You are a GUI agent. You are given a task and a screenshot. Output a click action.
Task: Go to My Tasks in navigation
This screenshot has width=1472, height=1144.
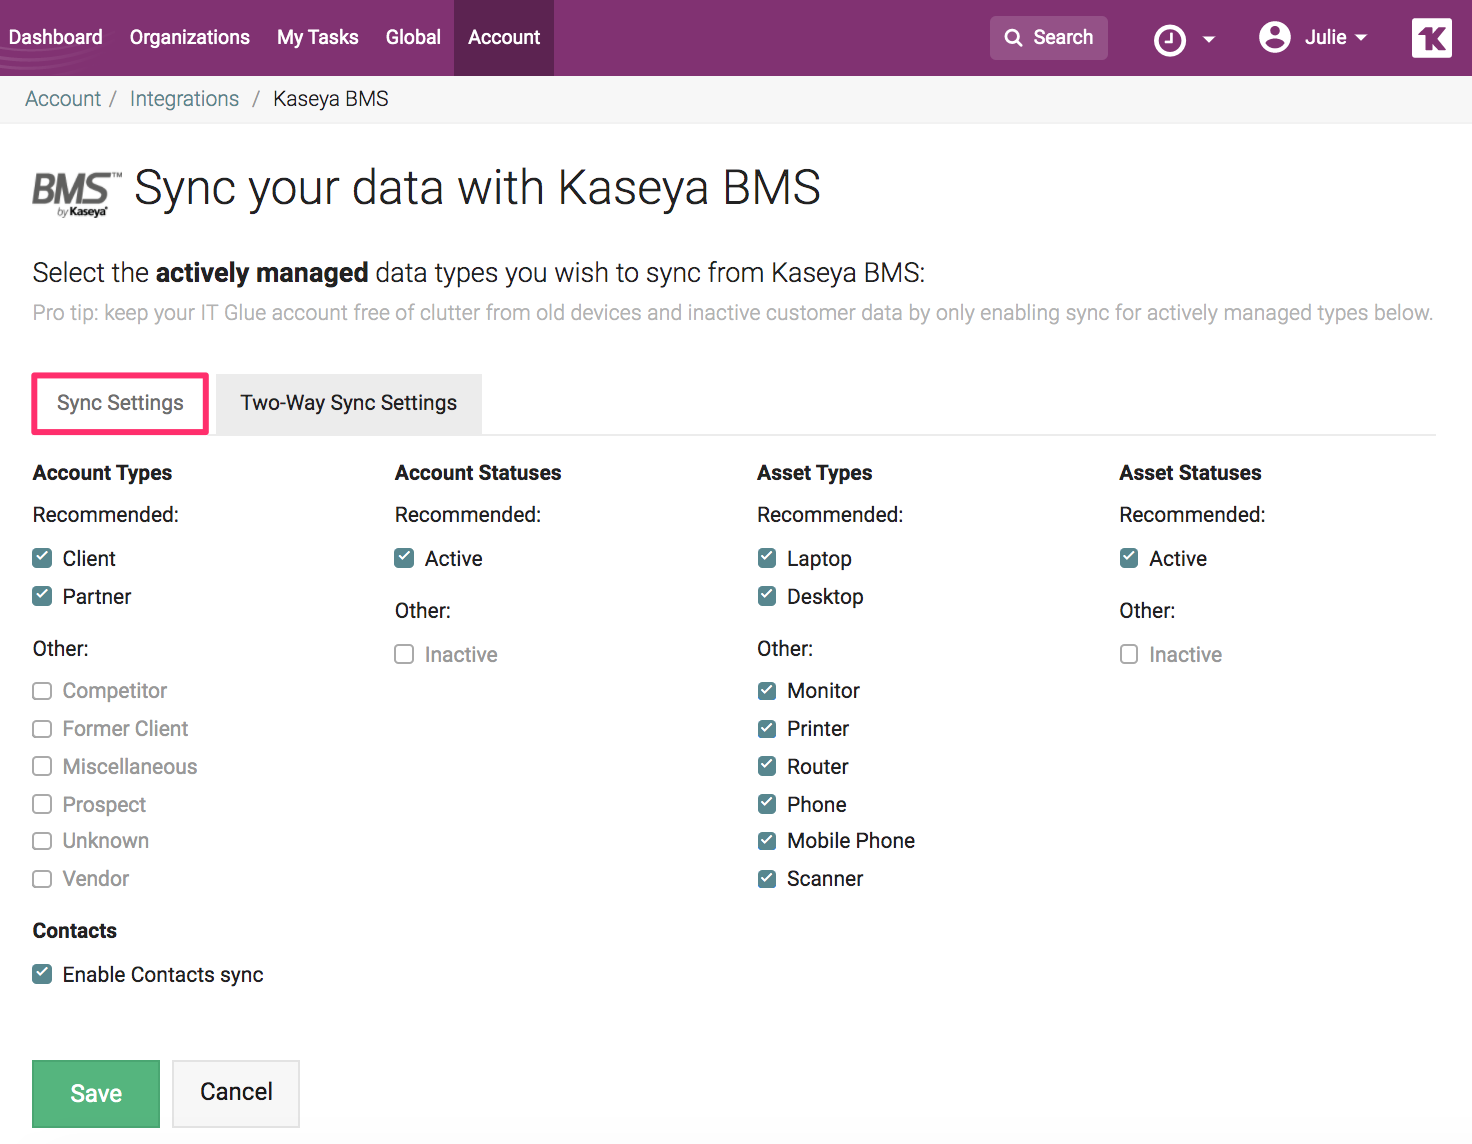pyautogui.click(x=317, y=37)
